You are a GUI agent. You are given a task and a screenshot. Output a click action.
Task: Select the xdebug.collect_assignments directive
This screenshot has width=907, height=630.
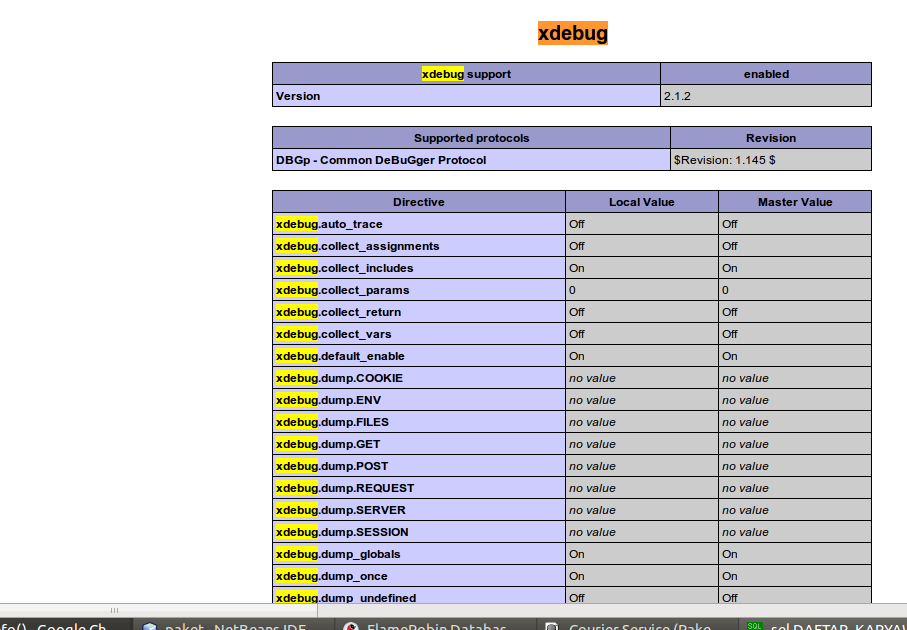coord(419,246)
